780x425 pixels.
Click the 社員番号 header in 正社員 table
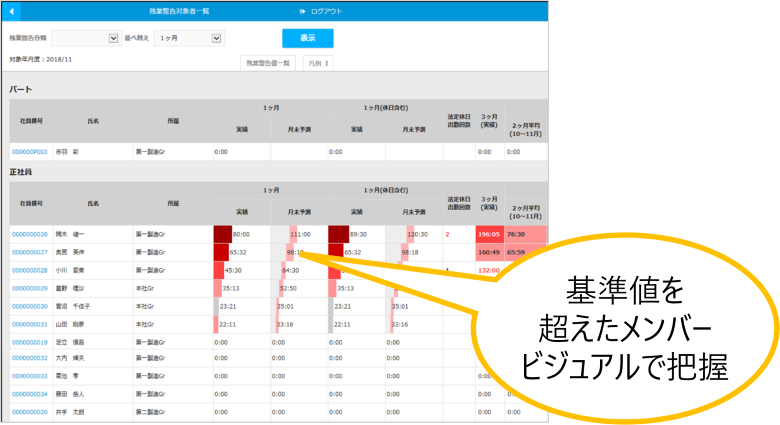click(x=31, y=204)
